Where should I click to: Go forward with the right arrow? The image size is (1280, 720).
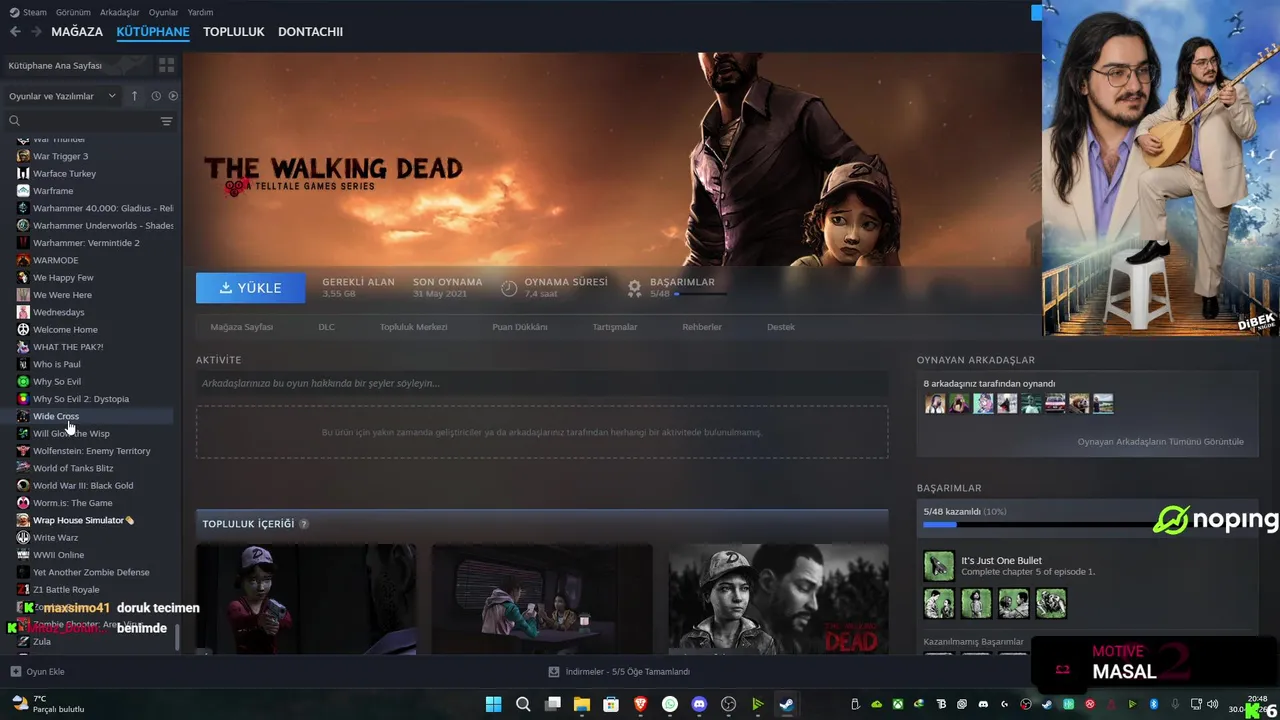click(36, 32)
